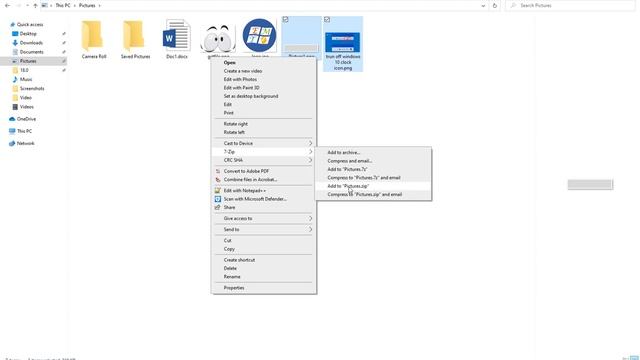
Task: Click Pictures in the breadcrumb path
Action: coord(87,5)
